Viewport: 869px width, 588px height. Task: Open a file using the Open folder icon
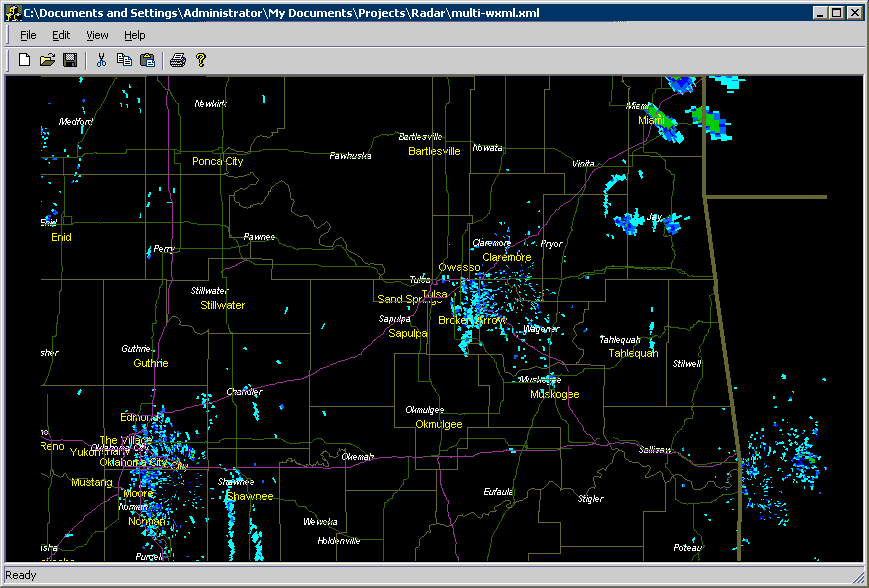pos(46,59)
